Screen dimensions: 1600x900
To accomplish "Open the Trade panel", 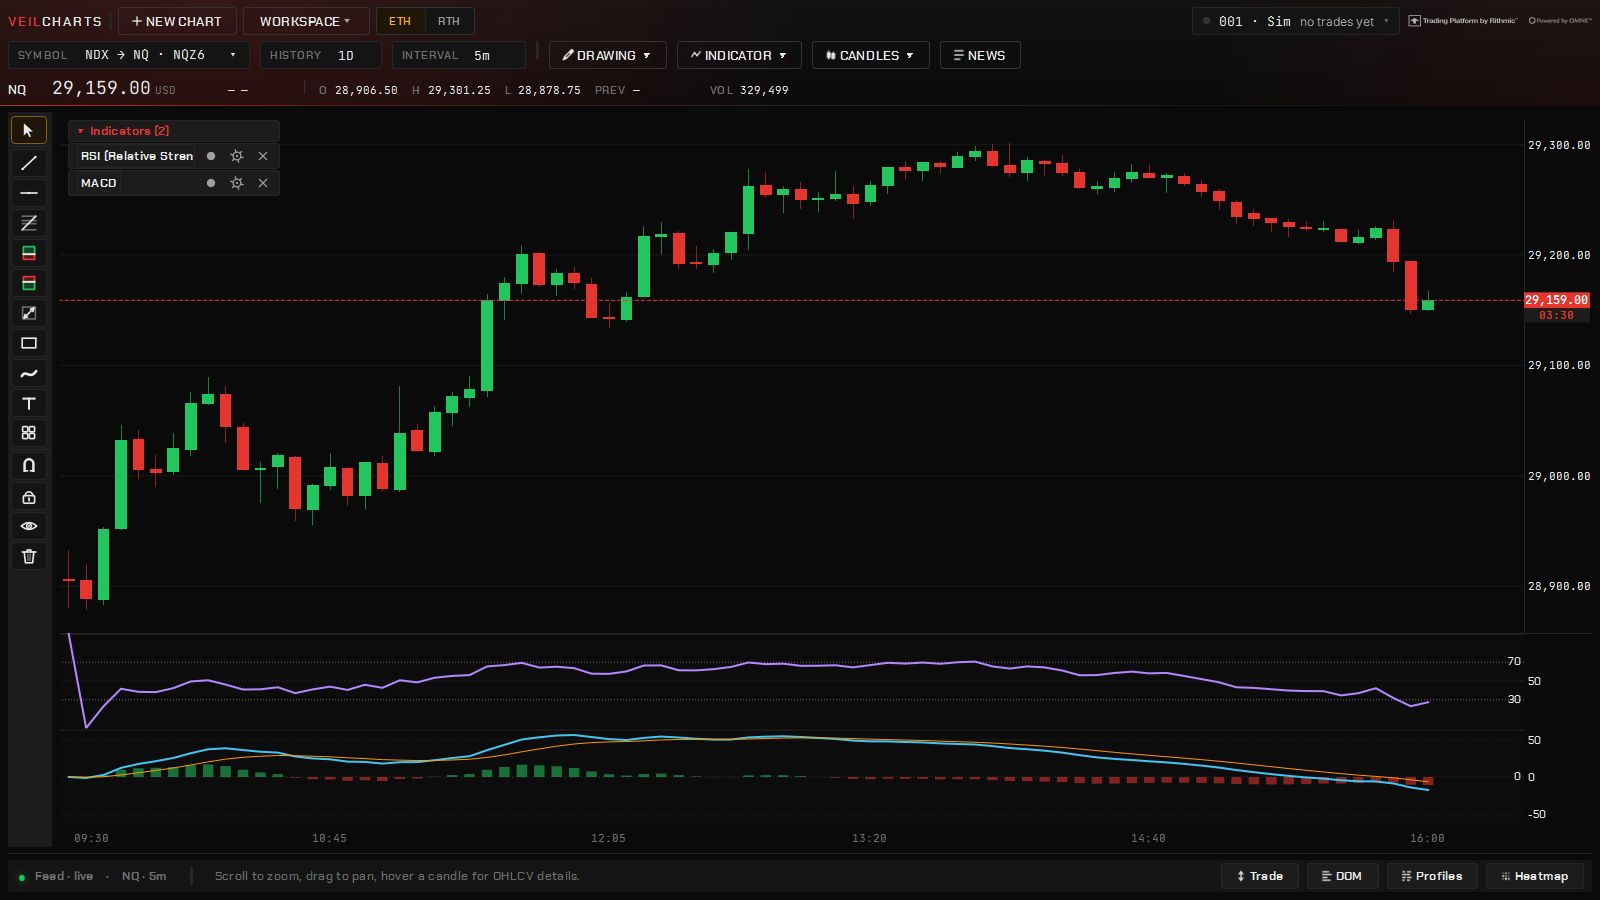I will [x=1260, y=876].
